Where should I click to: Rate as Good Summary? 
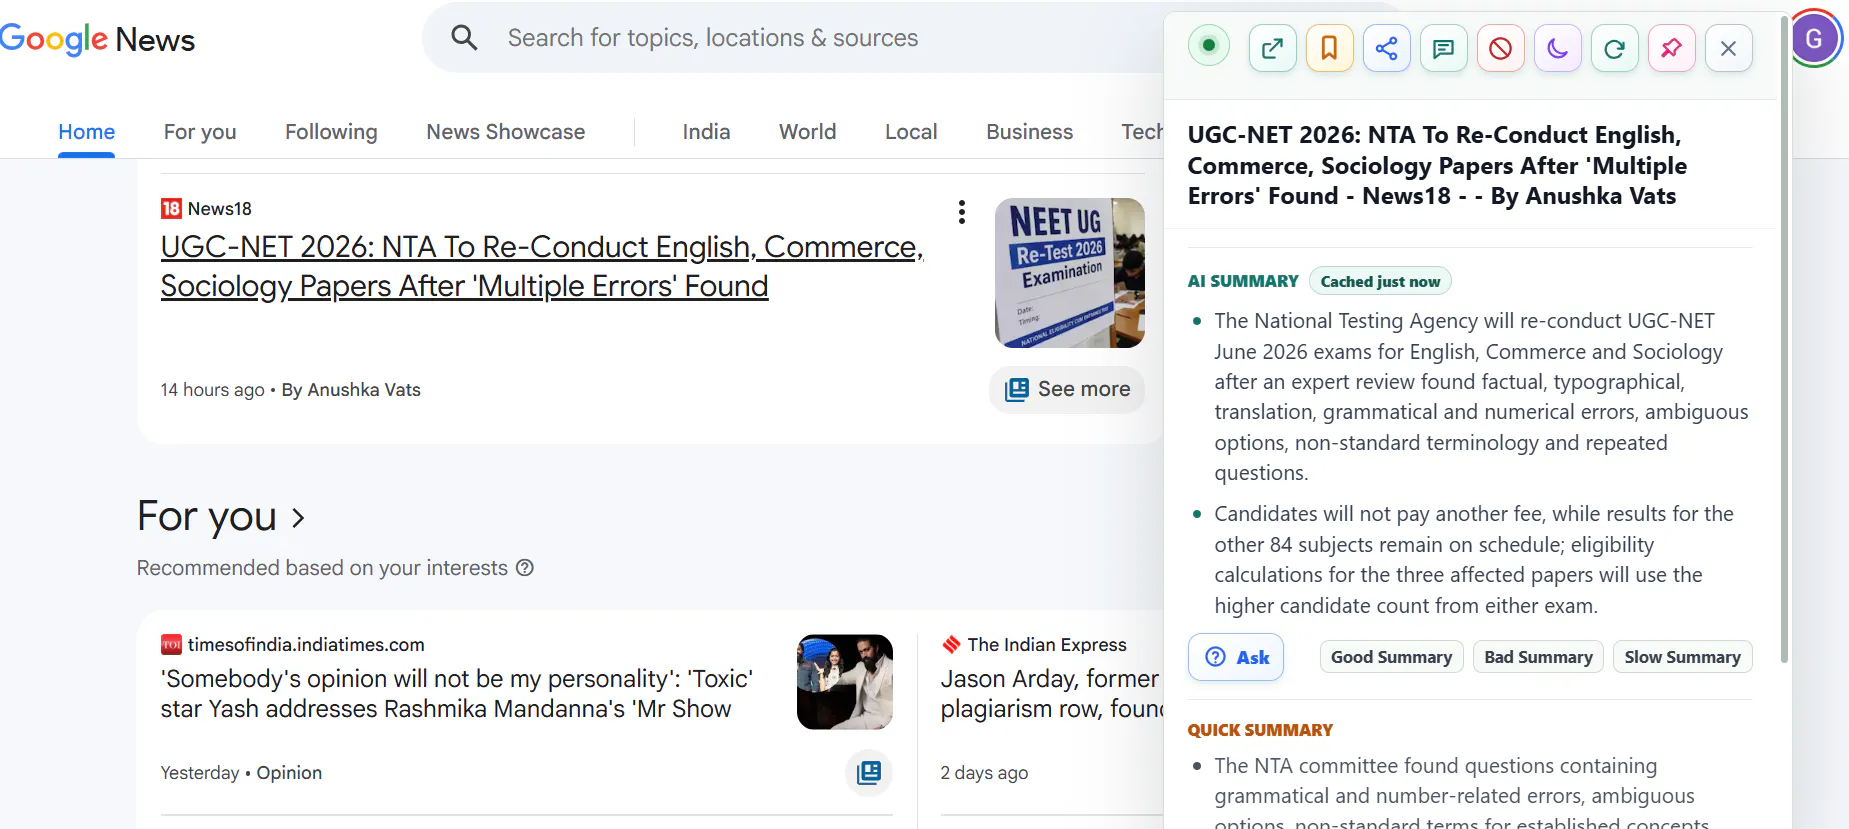point(1391,657)
